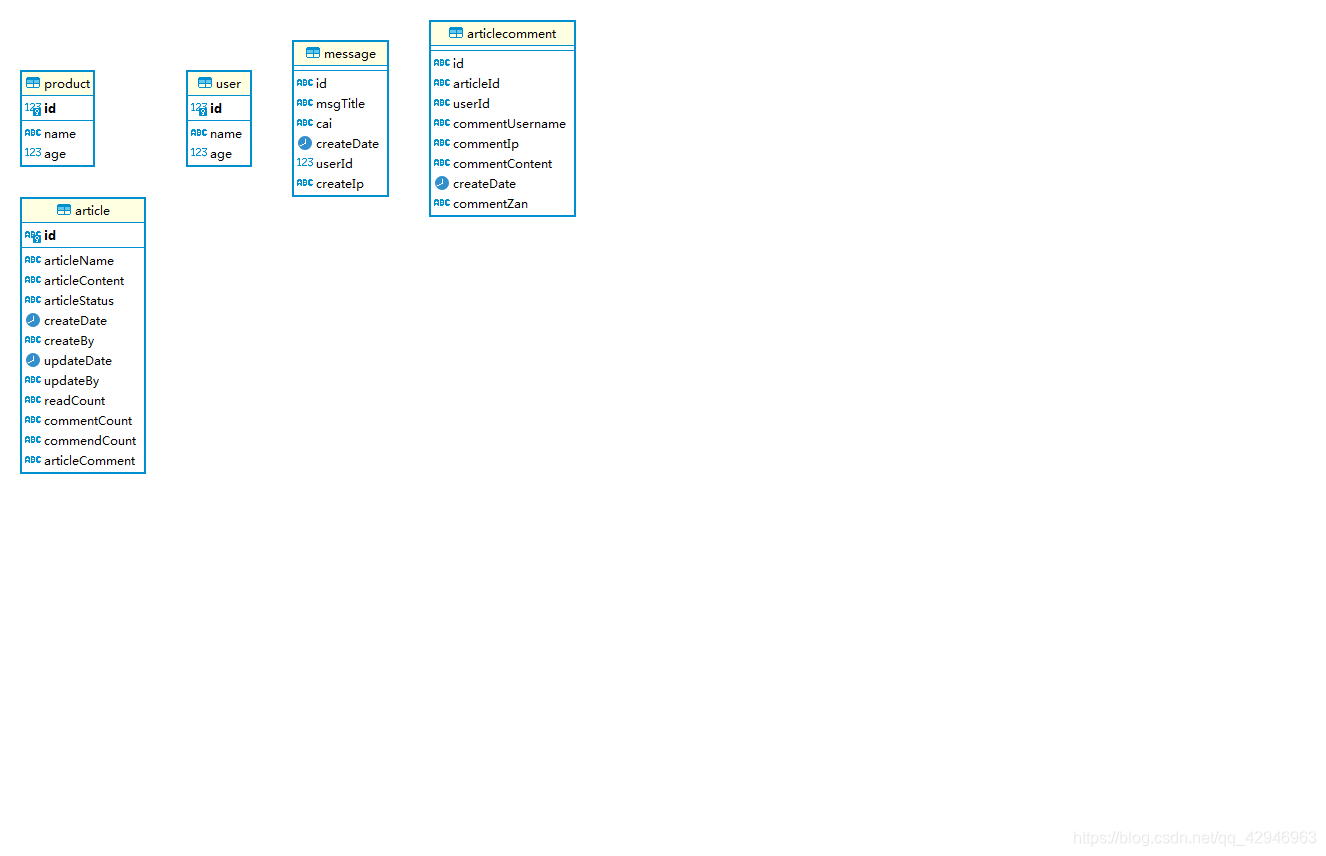Screen dimensions: 1326x856
Task: Click the table icon beside user
Action: pyautogui.click(x=205, y=83)
